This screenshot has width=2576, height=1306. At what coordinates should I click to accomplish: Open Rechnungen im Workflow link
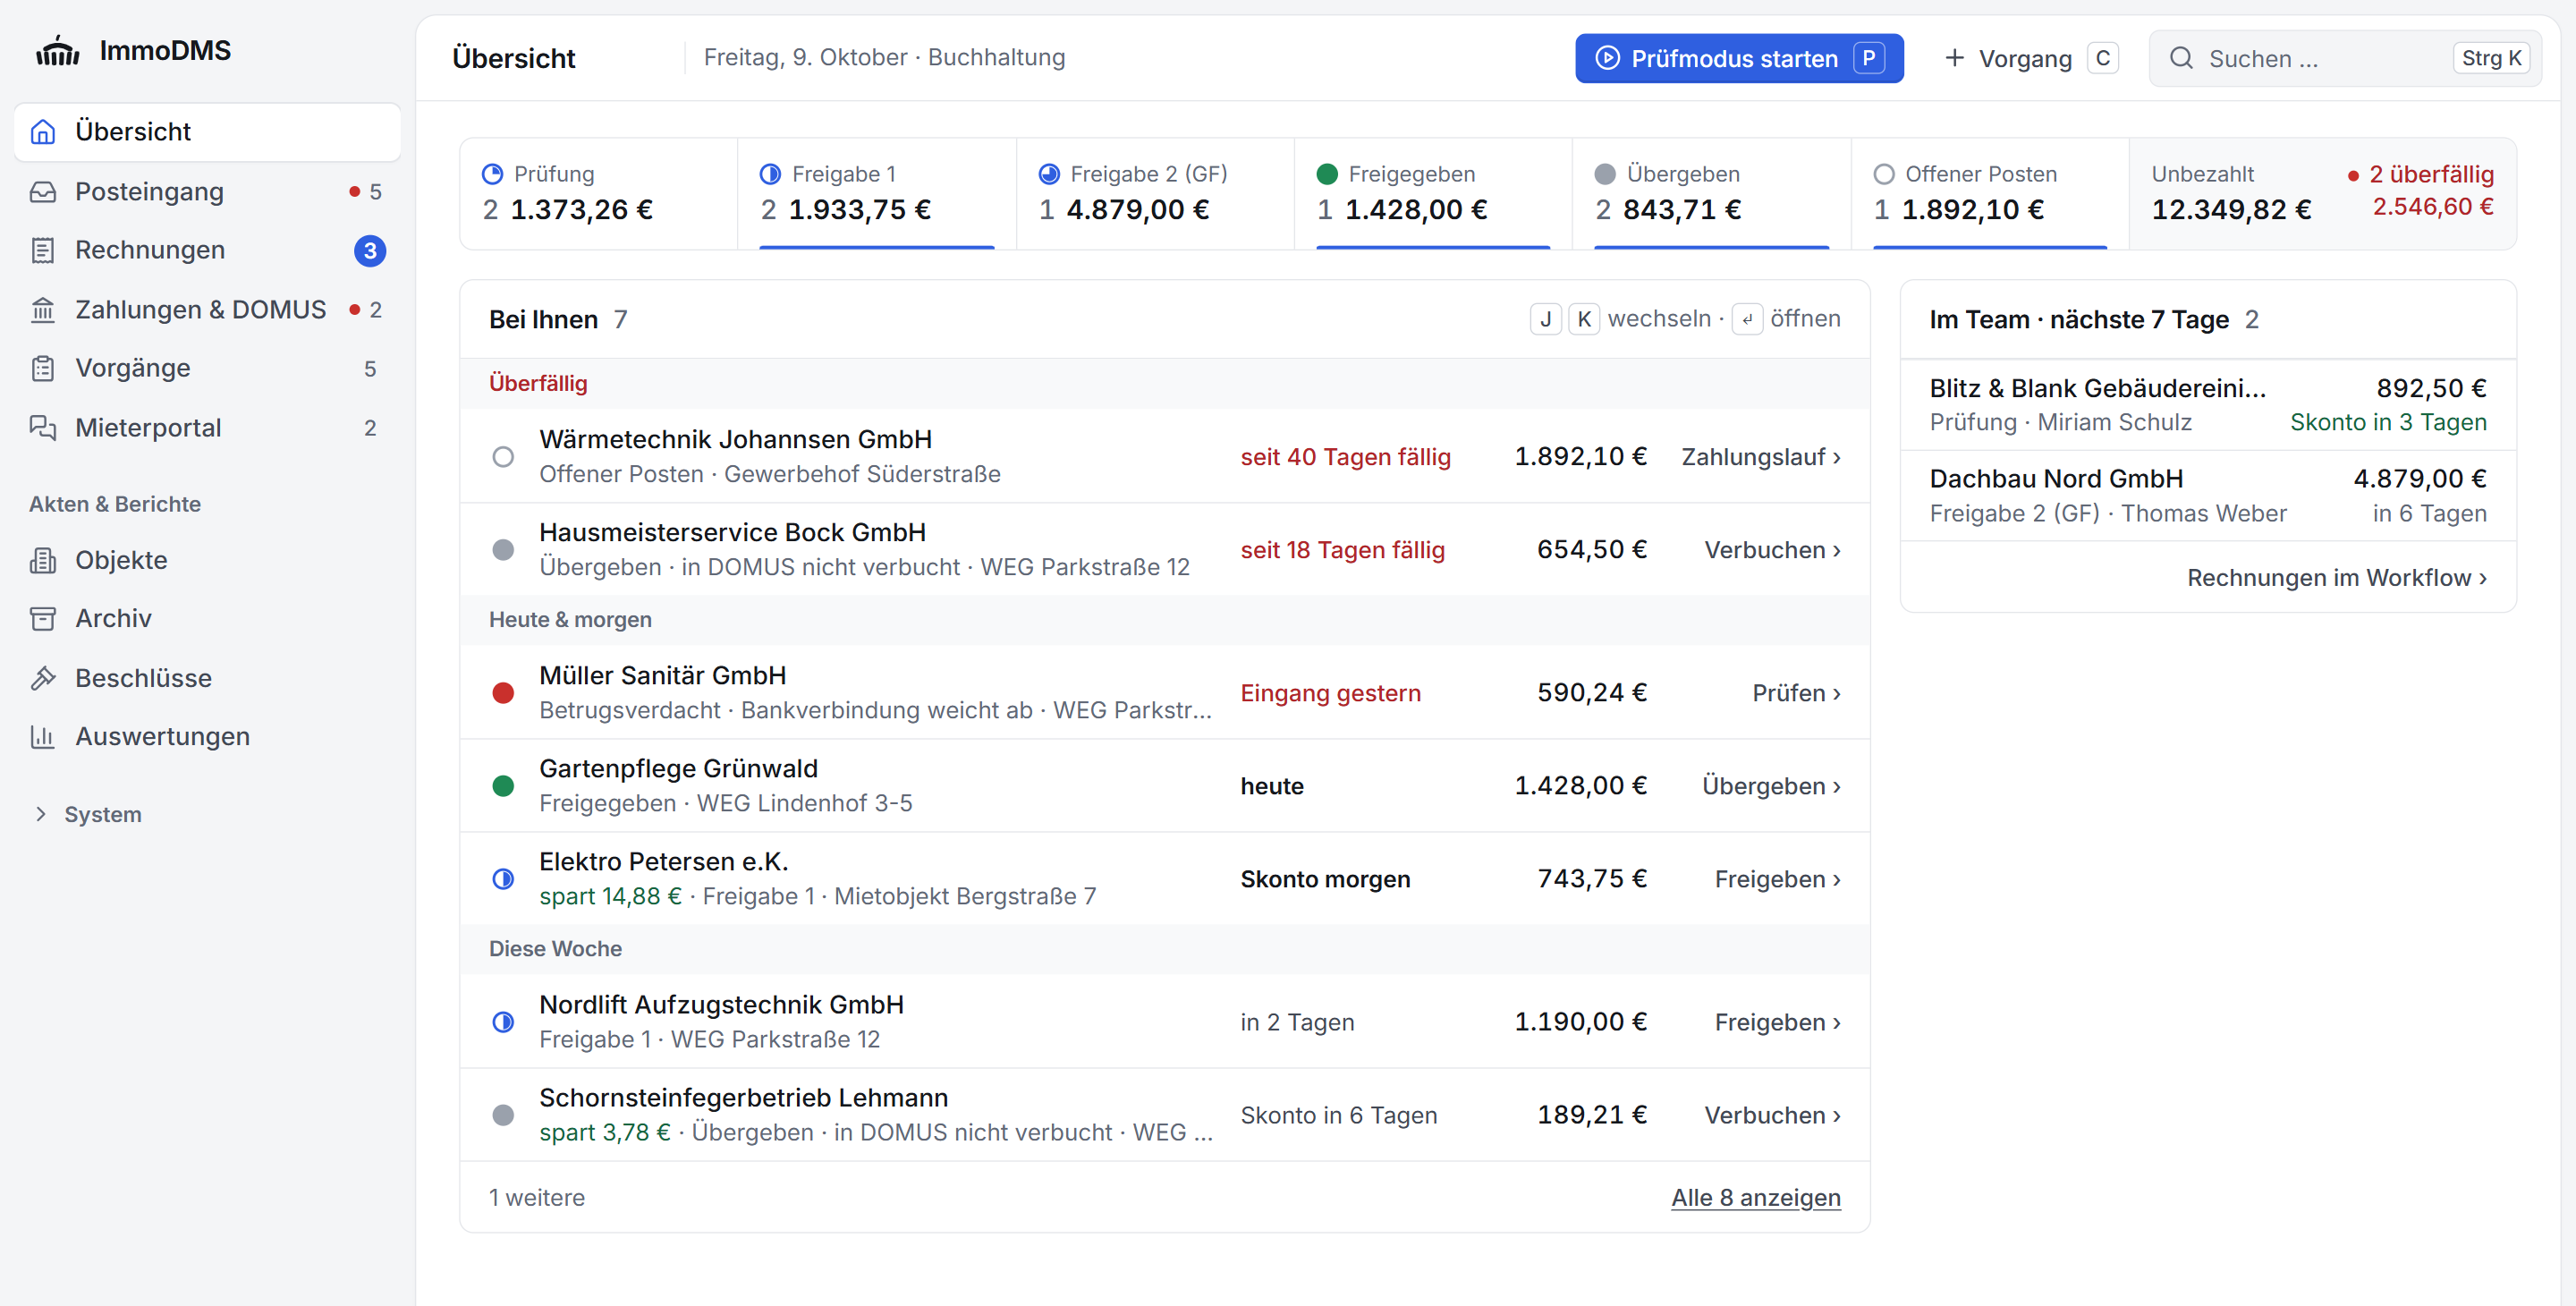pos(2336,578)
